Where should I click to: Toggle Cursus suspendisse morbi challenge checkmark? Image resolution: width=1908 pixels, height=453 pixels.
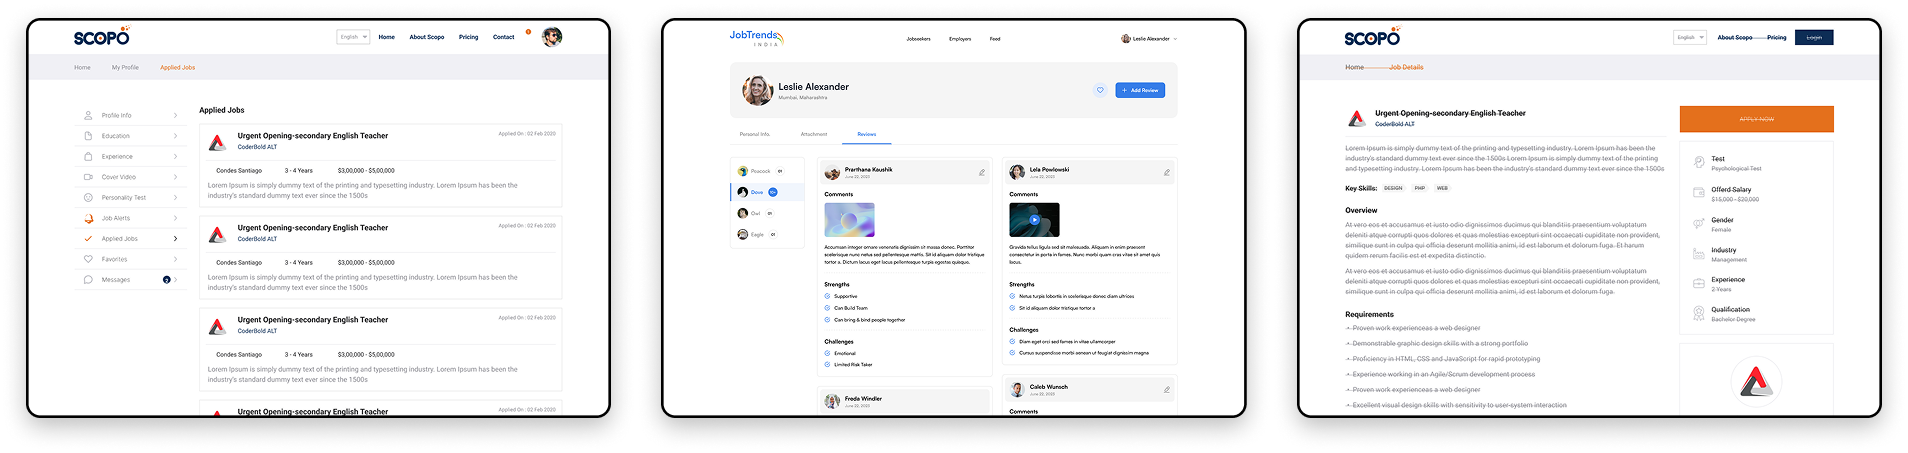tap(1012, 353)
